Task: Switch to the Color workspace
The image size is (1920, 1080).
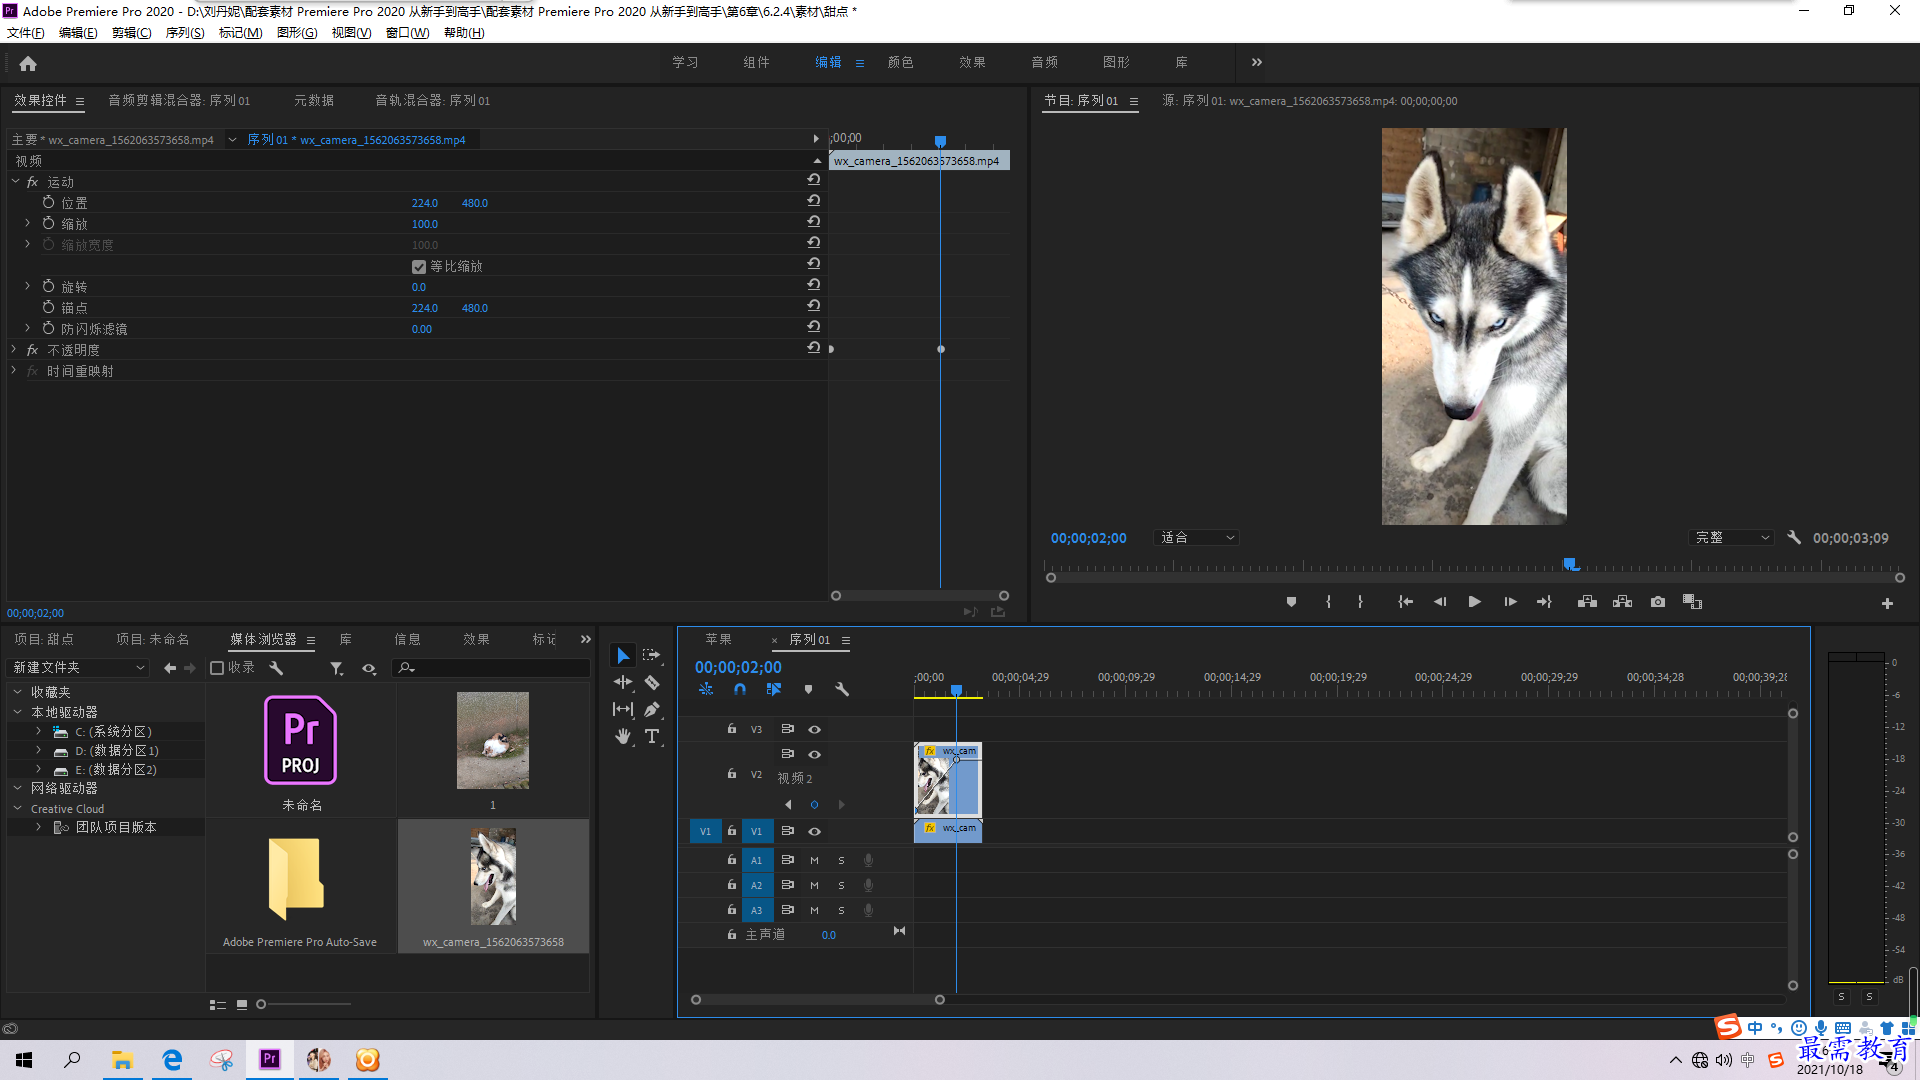Action: tap(900, 62)
